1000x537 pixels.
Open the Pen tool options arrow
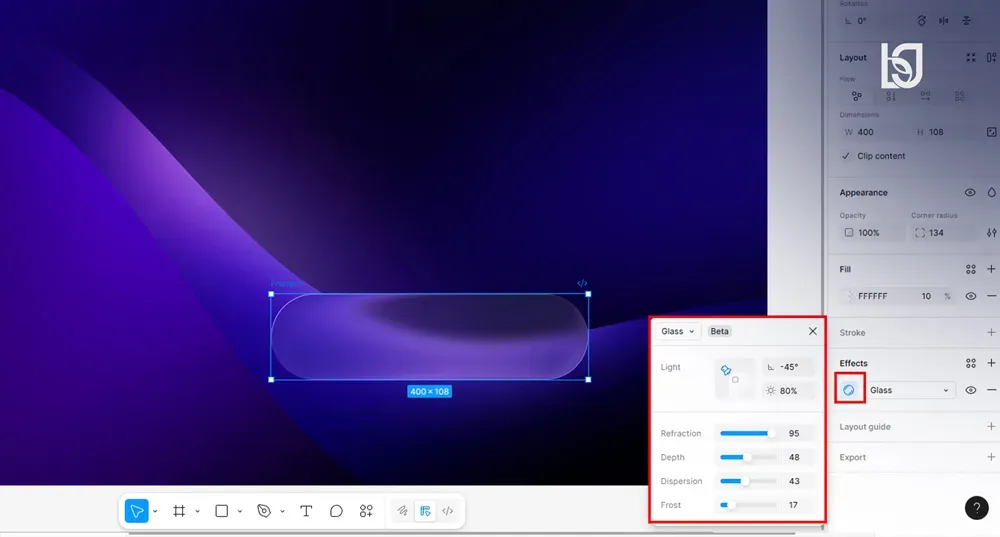[282, 511]
